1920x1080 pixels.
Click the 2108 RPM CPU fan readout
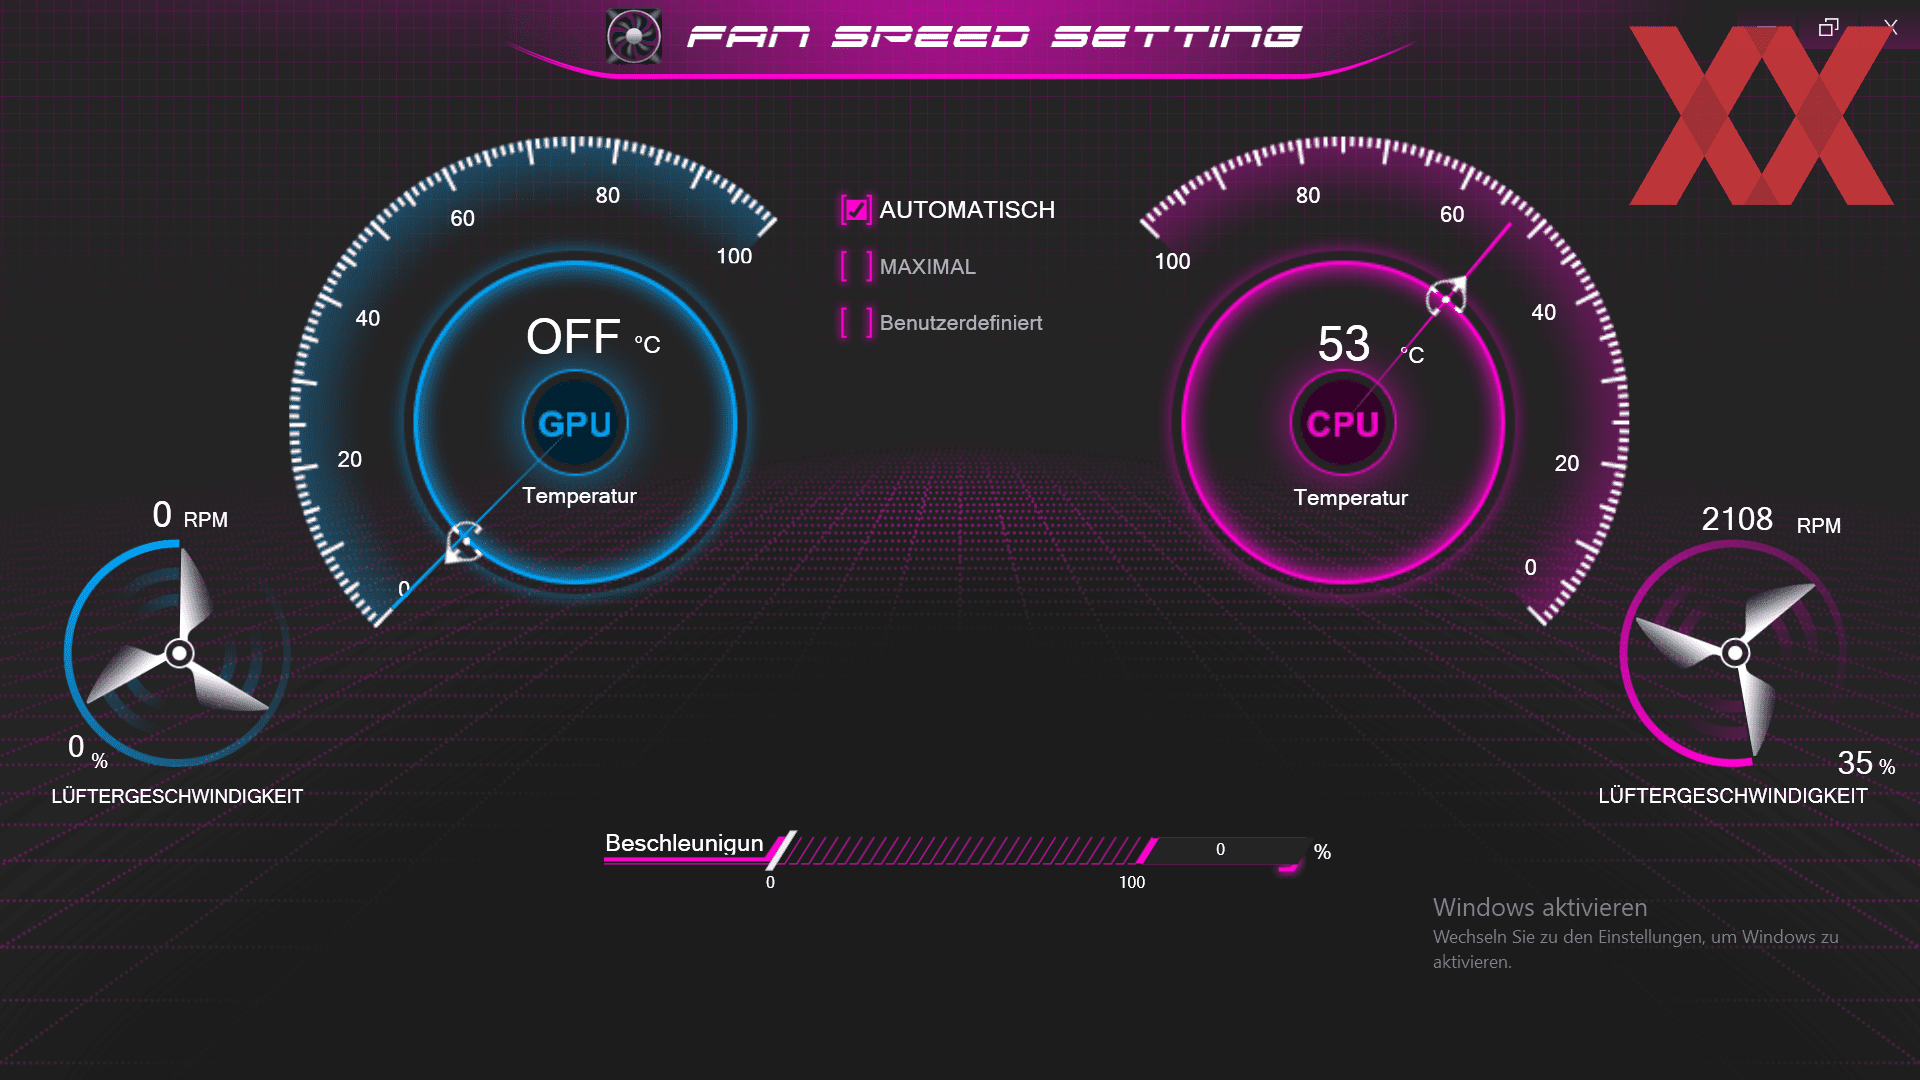(x=1770, y=521)
